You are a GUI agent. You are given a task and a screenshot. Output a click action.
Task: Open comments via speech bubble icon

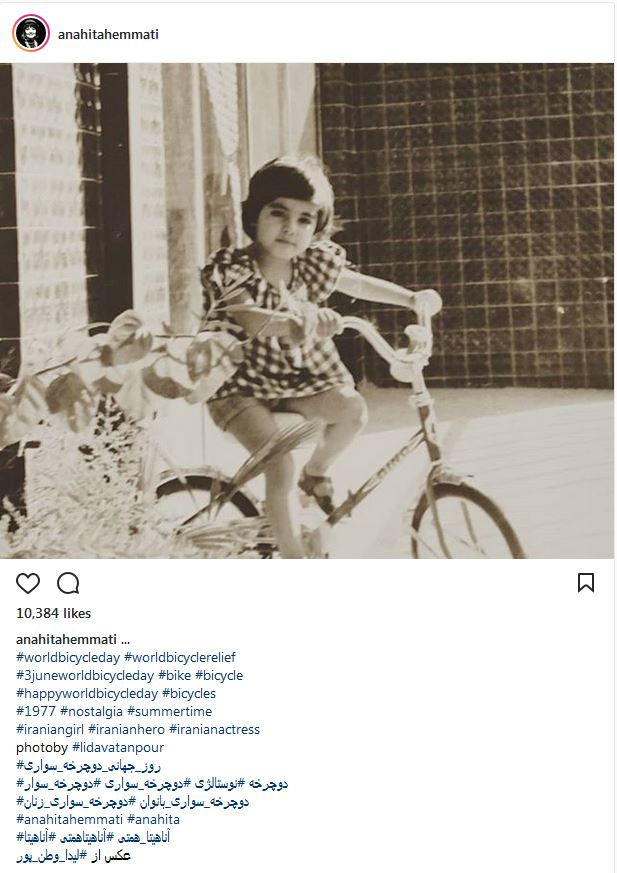pos(68,583)
